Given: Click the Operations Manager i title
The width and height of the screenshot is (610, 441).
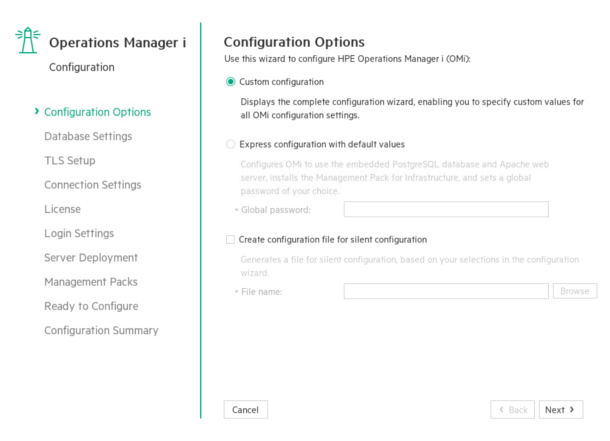Looking at the screenshot, I should click(x=117, y=42).
